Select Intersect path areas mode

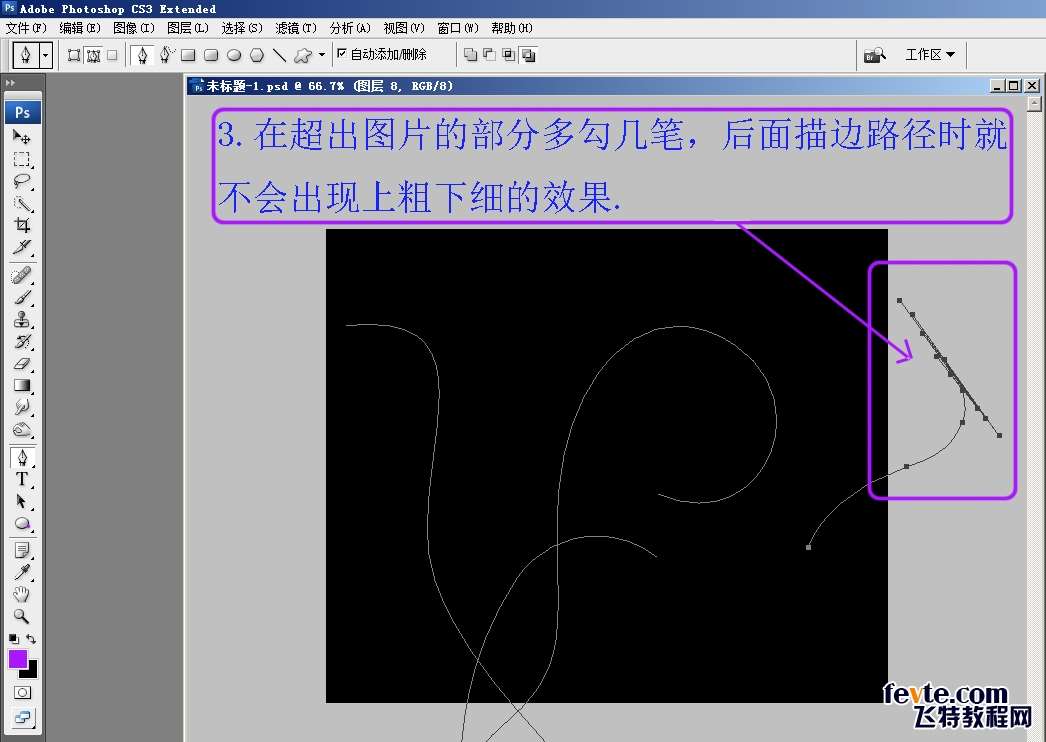pos(508,55)
